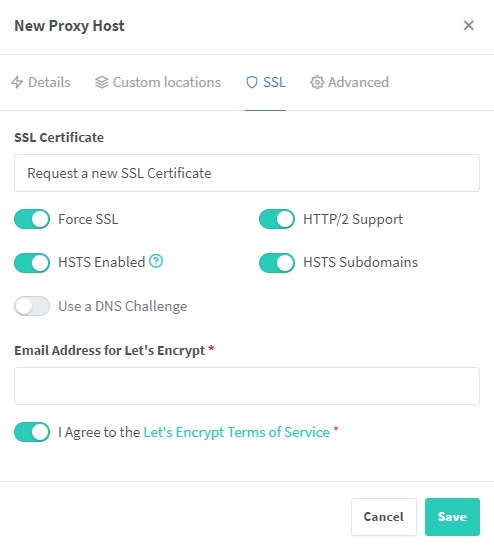
Task: Open the Custom locations tab label
Action: [167, 82]
